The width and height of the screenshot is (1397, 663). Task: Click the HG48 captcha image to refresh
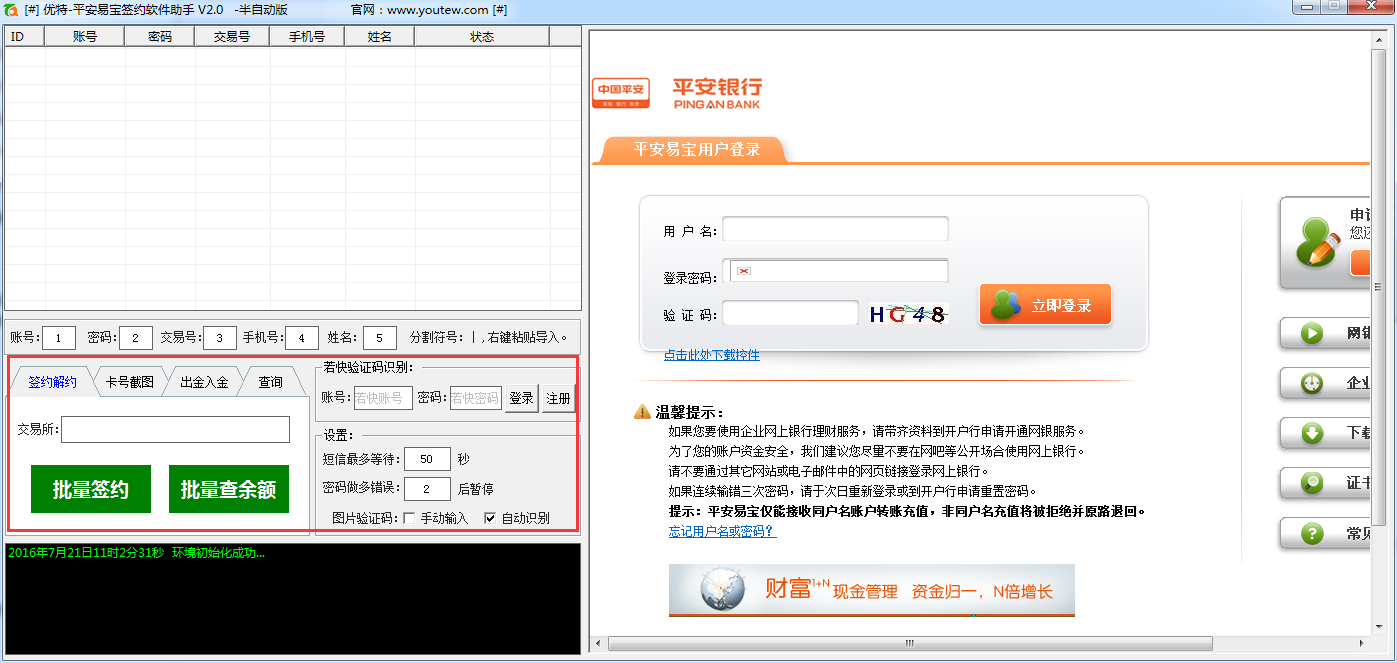click(x=907, y=314)
